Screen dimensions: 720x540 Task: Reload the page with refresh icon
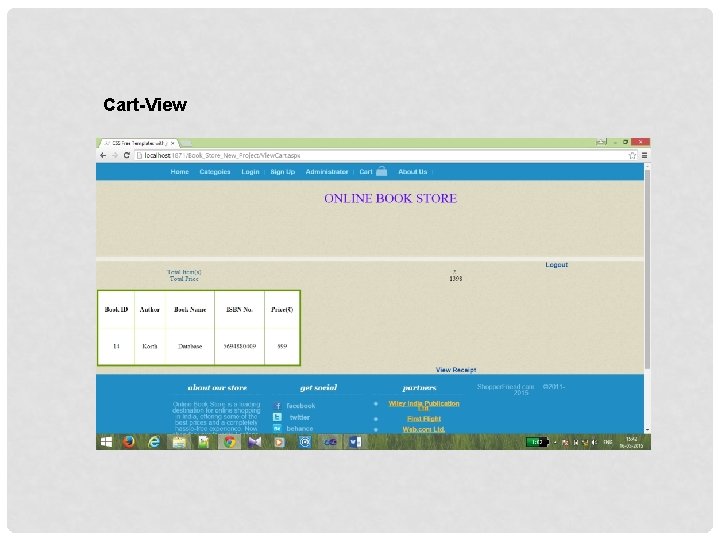(x=127, y=156)
